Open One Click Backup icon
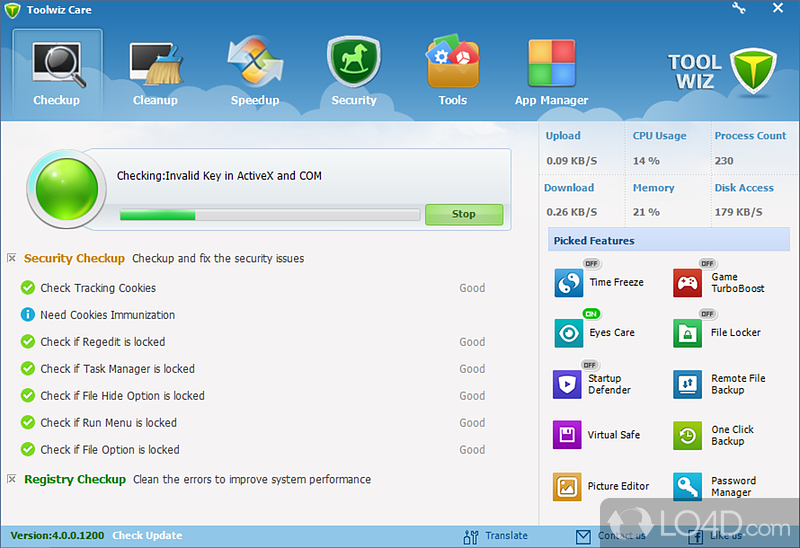 coord(687,435)
